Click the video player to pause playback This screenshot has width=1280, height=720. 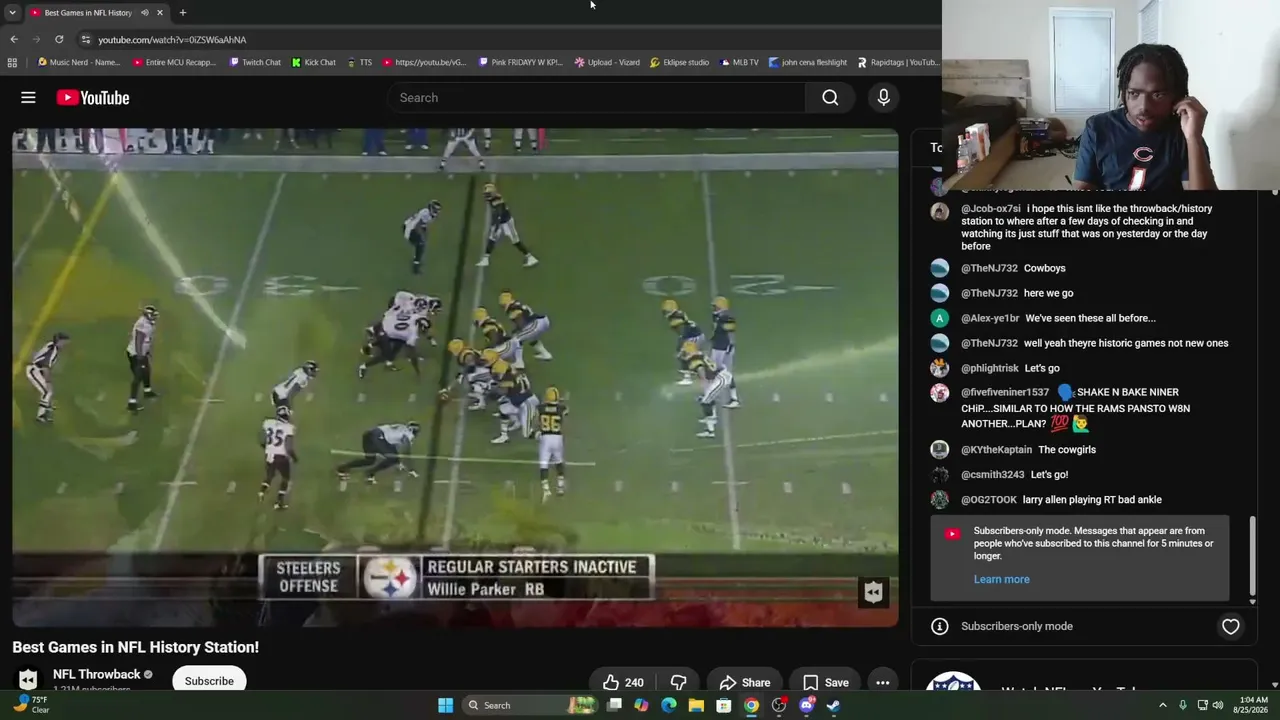pyautogui.click(x=455, y=377)
